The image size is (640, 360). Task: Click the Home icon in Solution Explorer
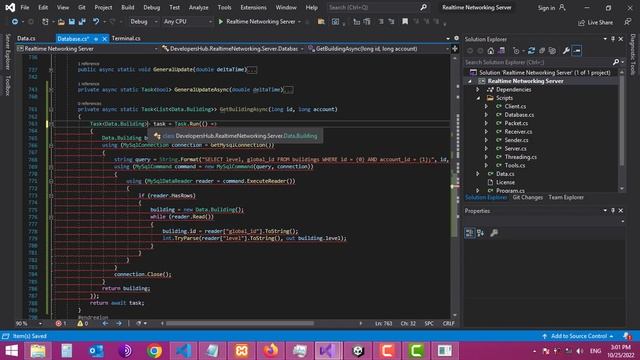[x=491, y=51]
